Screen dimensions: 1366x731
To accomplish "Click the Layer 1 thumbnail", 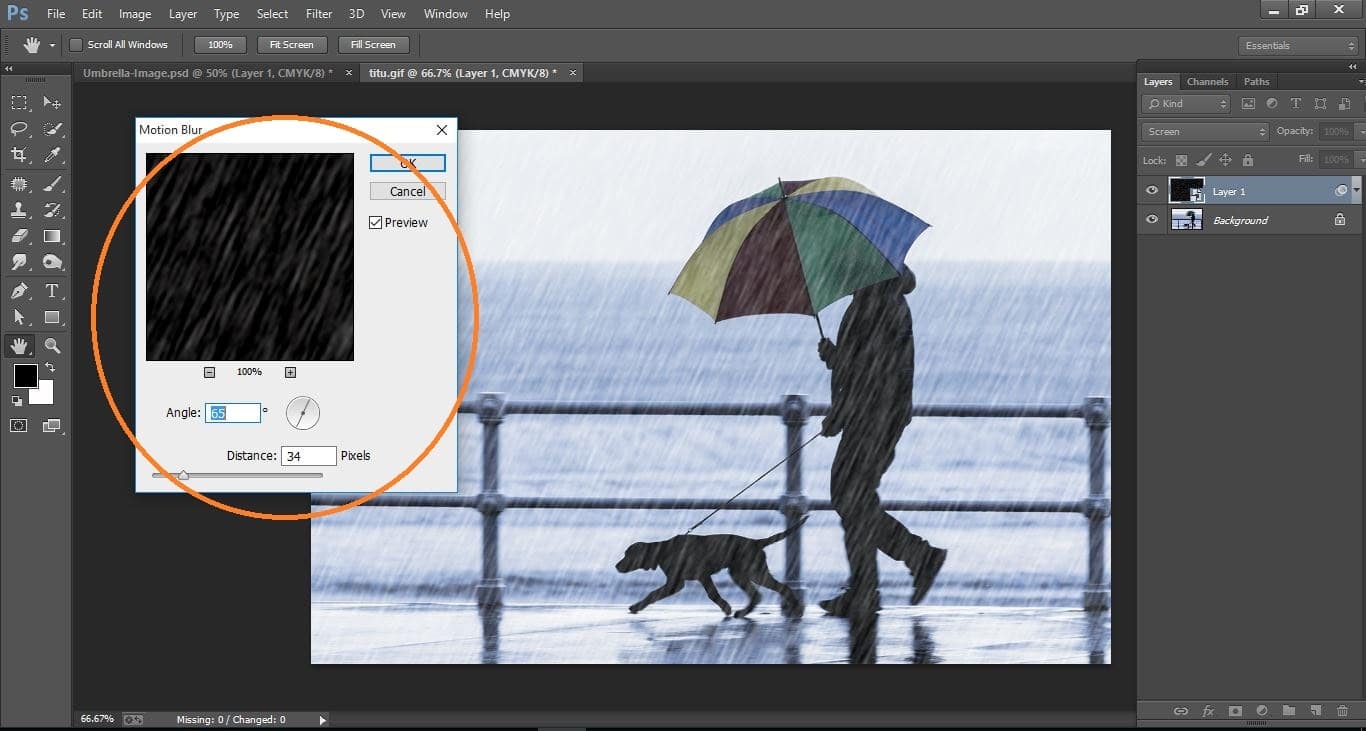I will click(1187, 190).
